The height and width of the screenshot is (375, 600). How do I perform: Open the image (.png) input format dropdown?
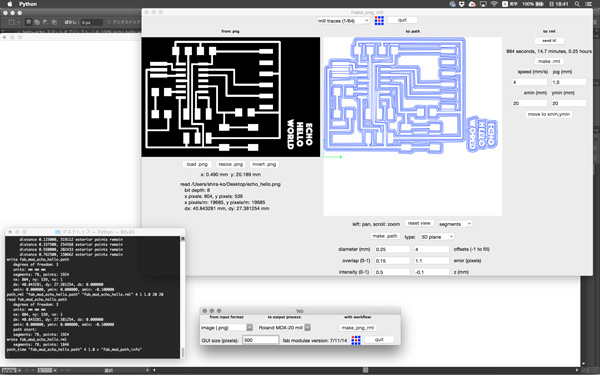click(226, 328)
